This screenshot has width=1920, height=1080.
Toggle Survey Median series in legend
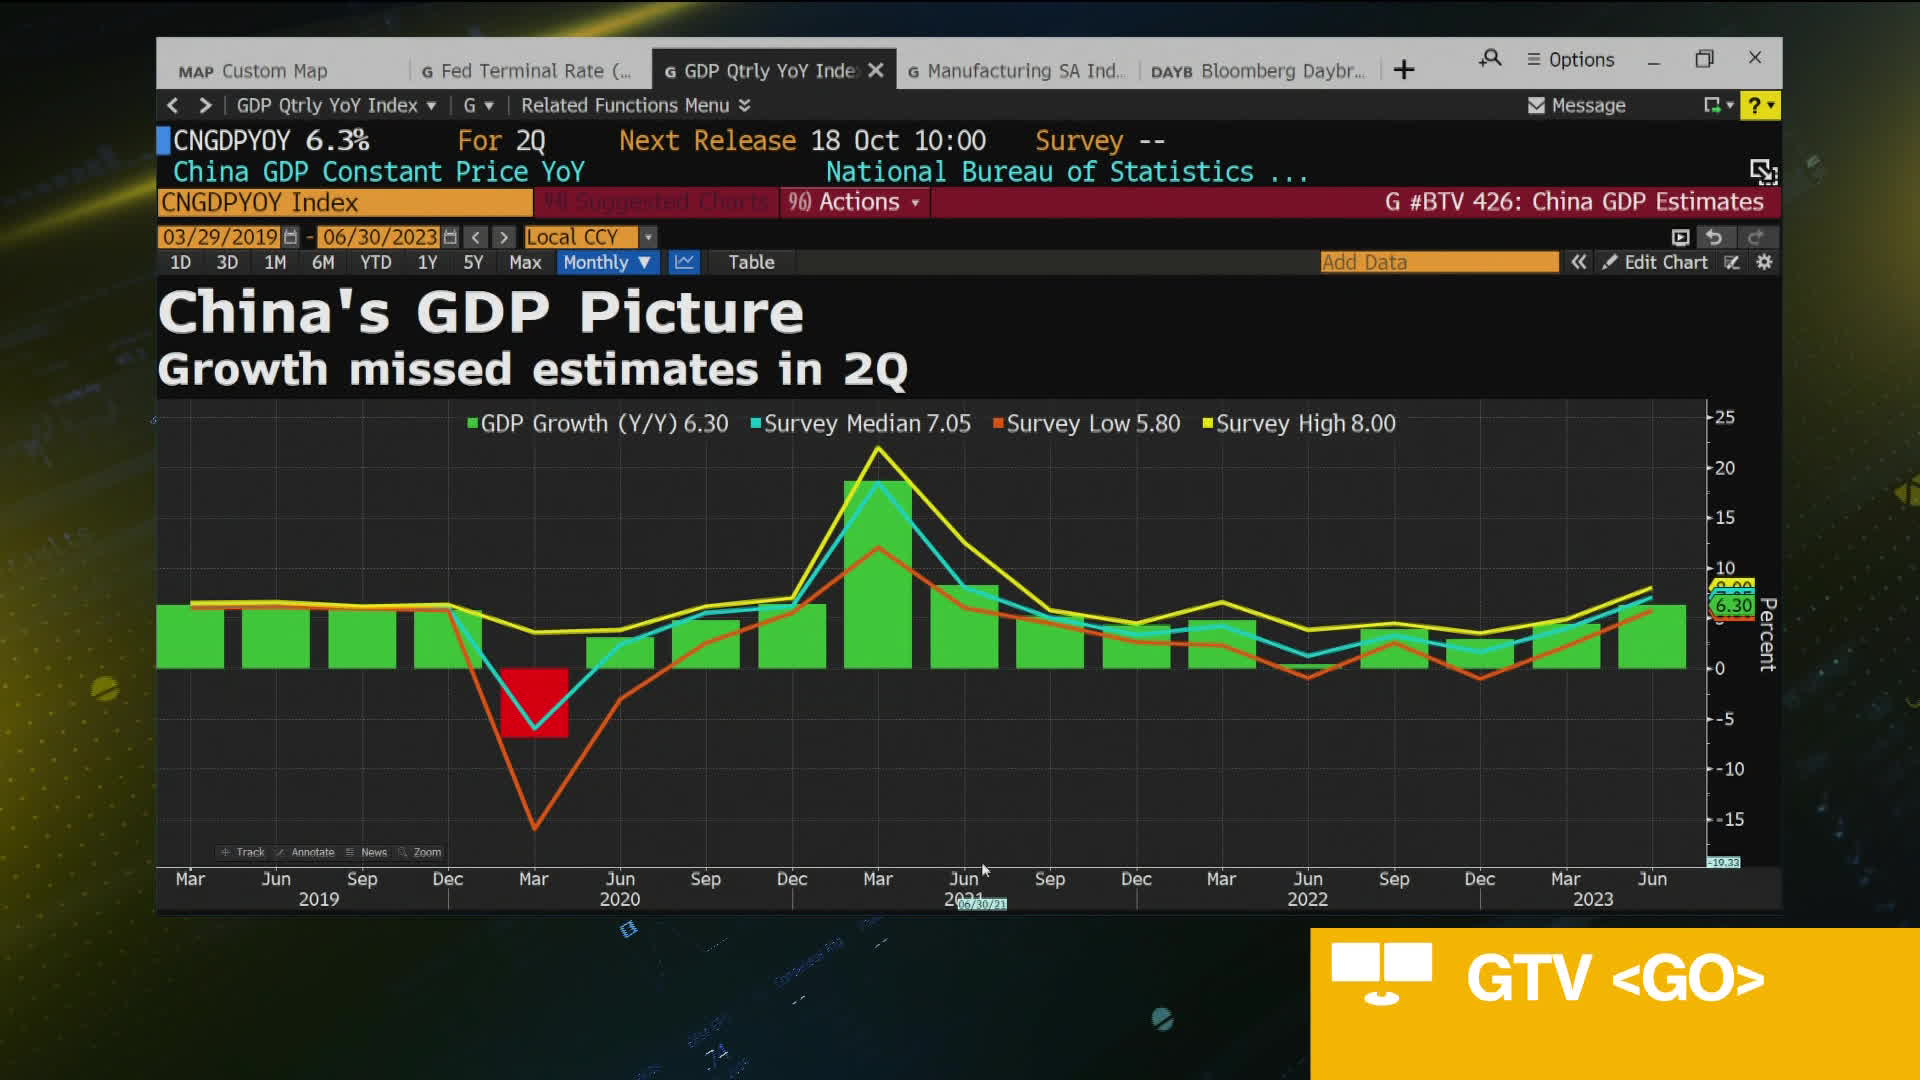(x=860, y=424)
